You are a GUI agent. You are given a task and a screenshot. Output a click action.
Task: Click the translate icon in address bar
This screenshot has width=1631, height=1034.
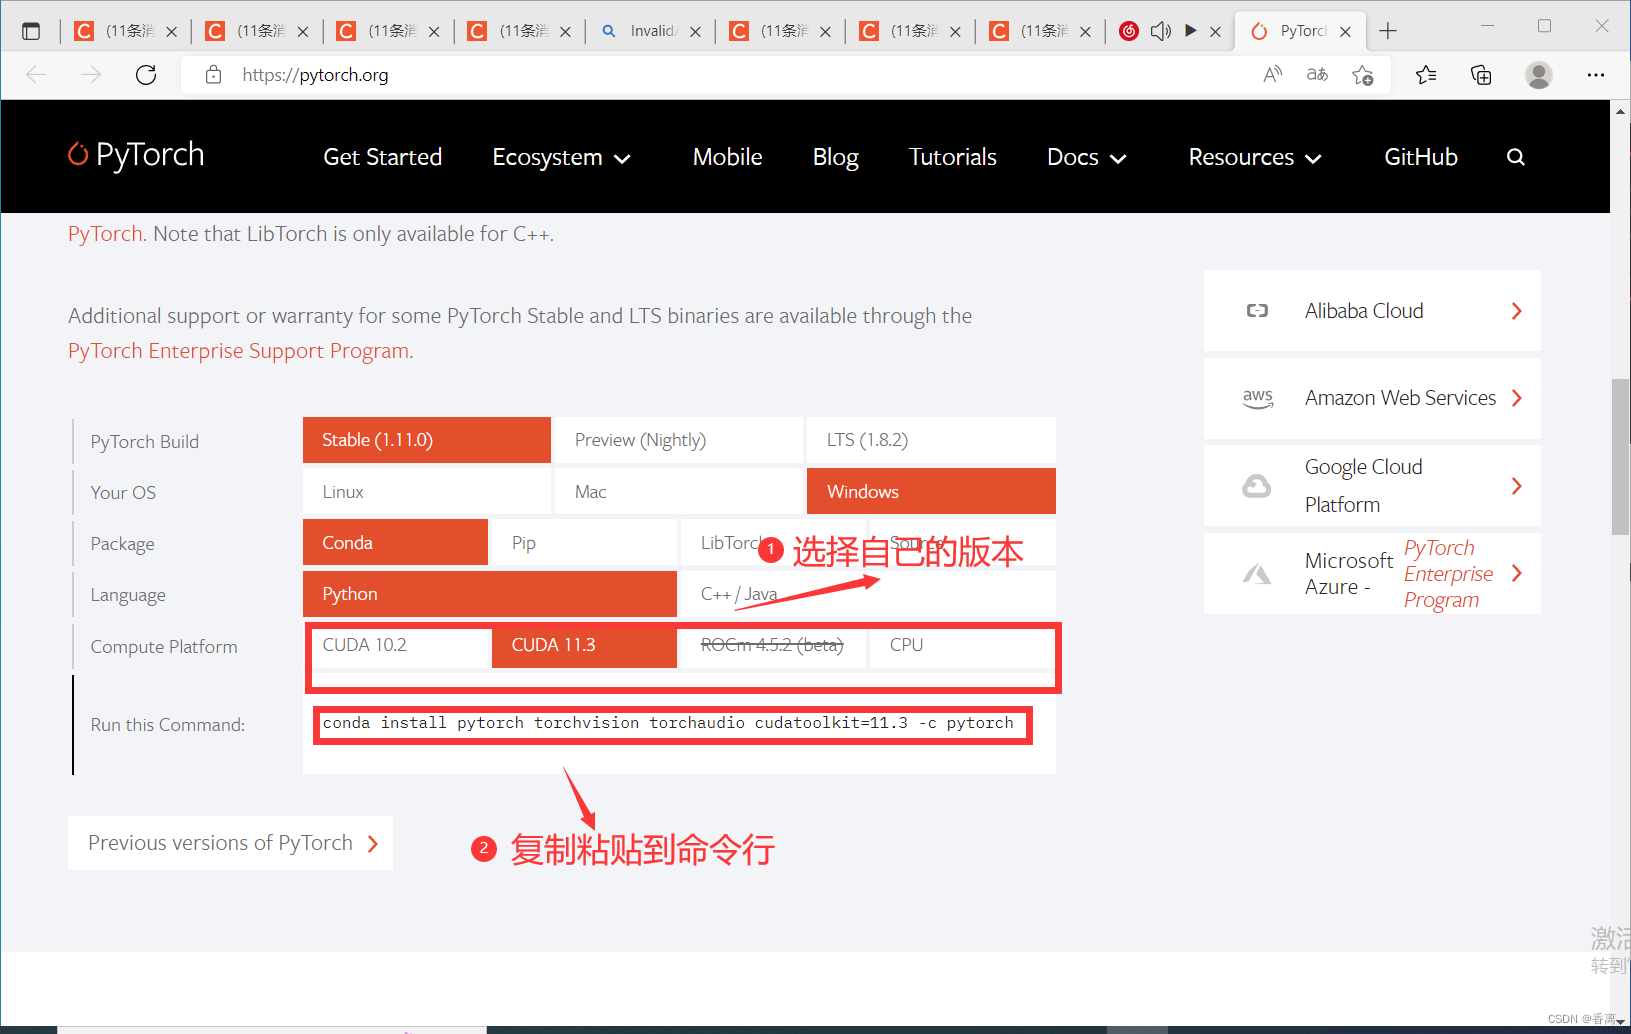pos(1317,75)
